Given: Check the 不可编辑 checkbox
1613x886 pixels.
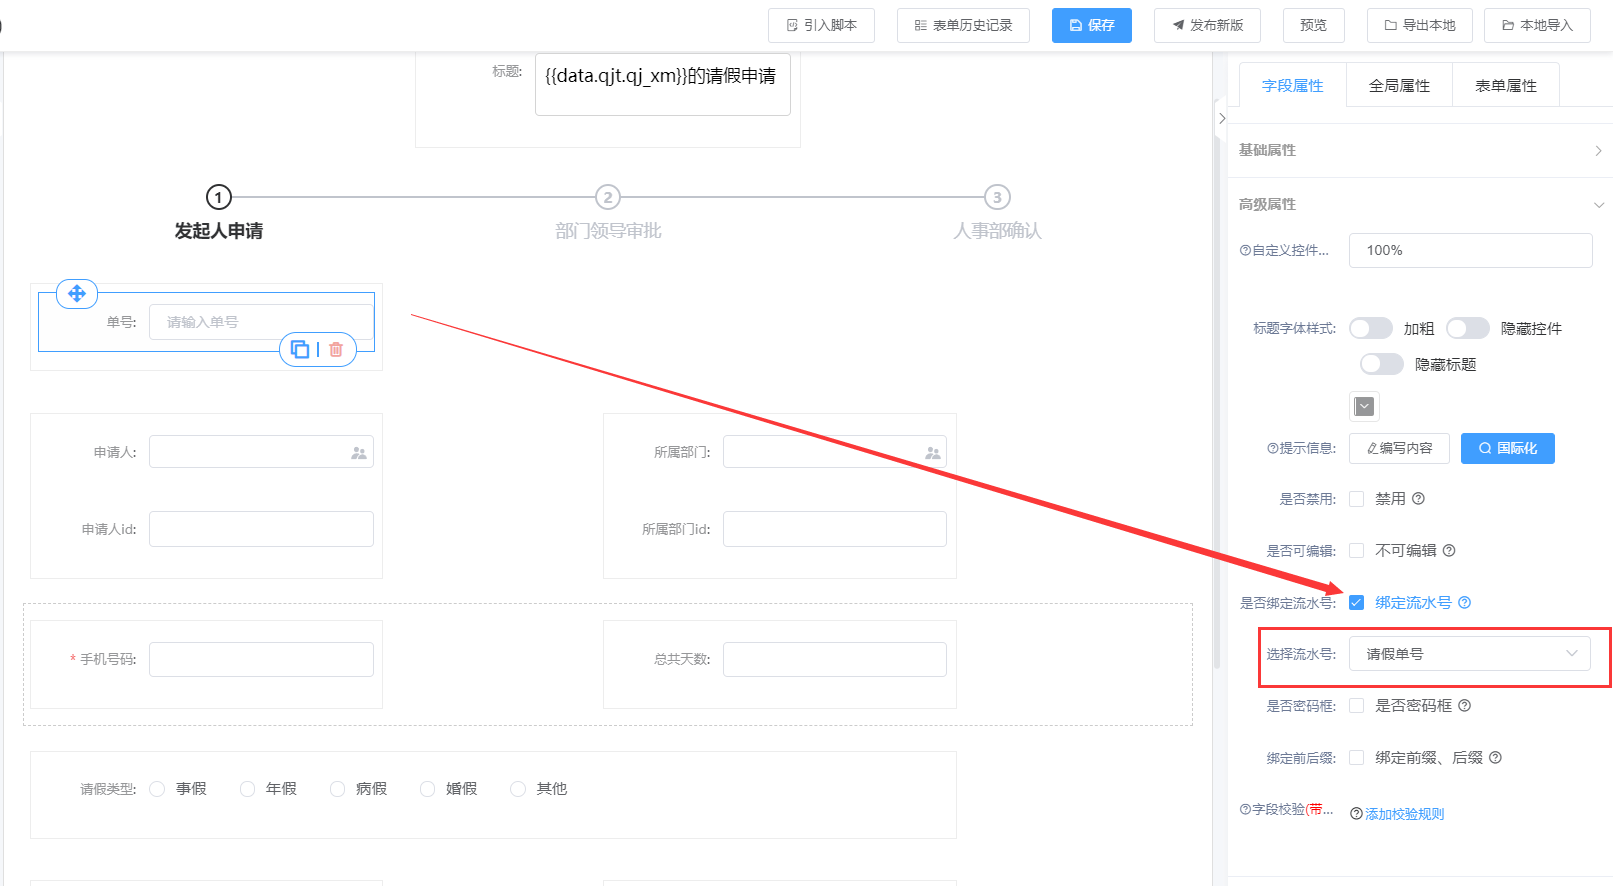Looking at the screenshot, I should (x=1357, y=551).
